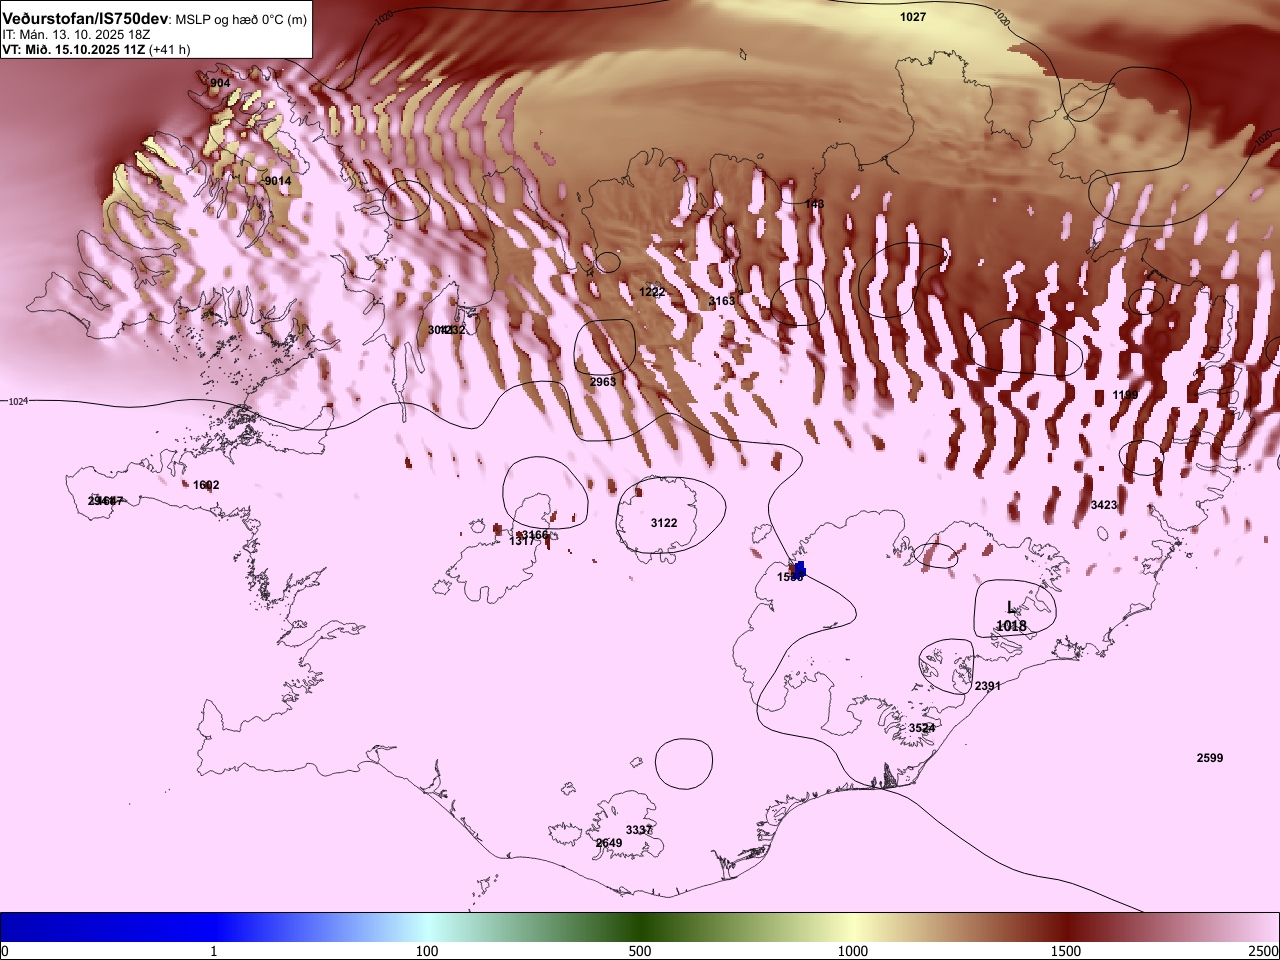Click the small blue patch on the map
Image resolution: width=1280 pixels, height=960 pixels.
(x=798, y=569)
